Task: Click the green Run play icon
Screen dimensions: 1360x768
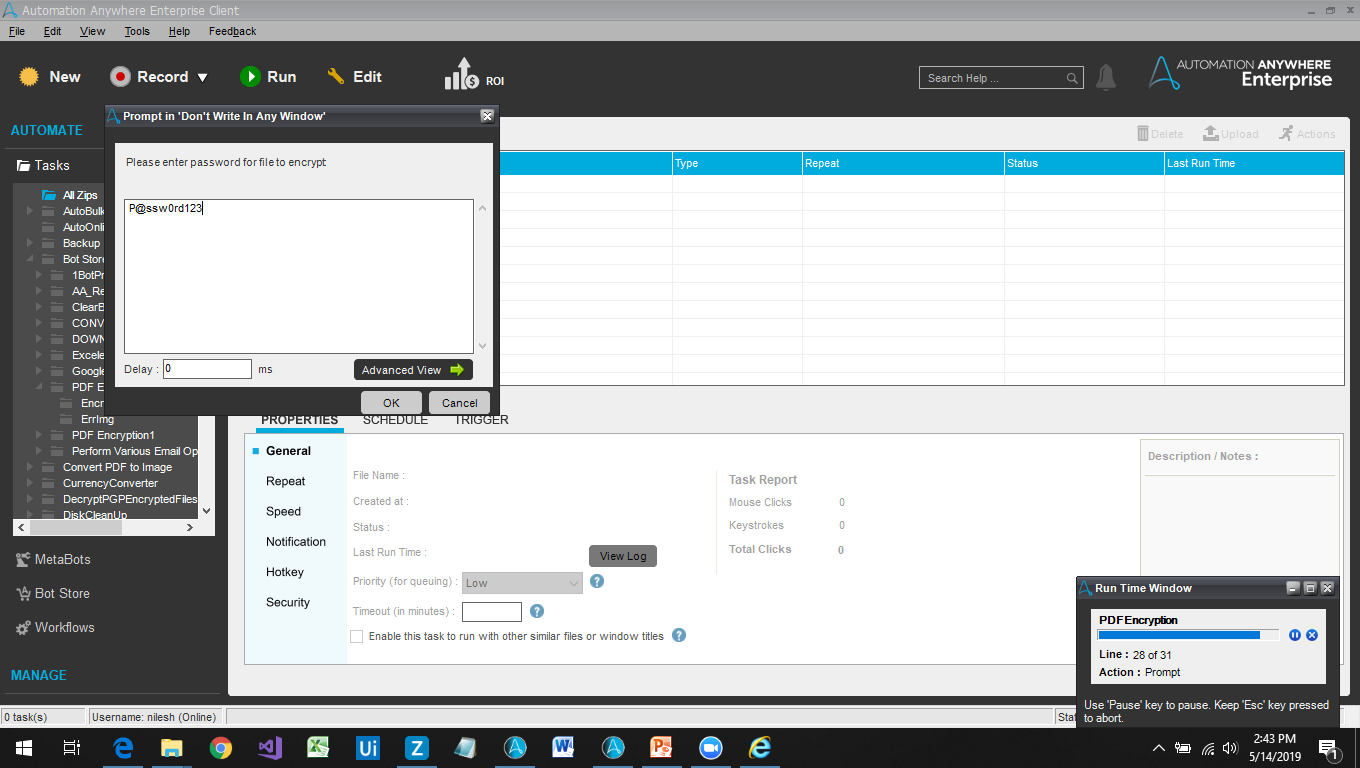Action: tap(249, 77)
